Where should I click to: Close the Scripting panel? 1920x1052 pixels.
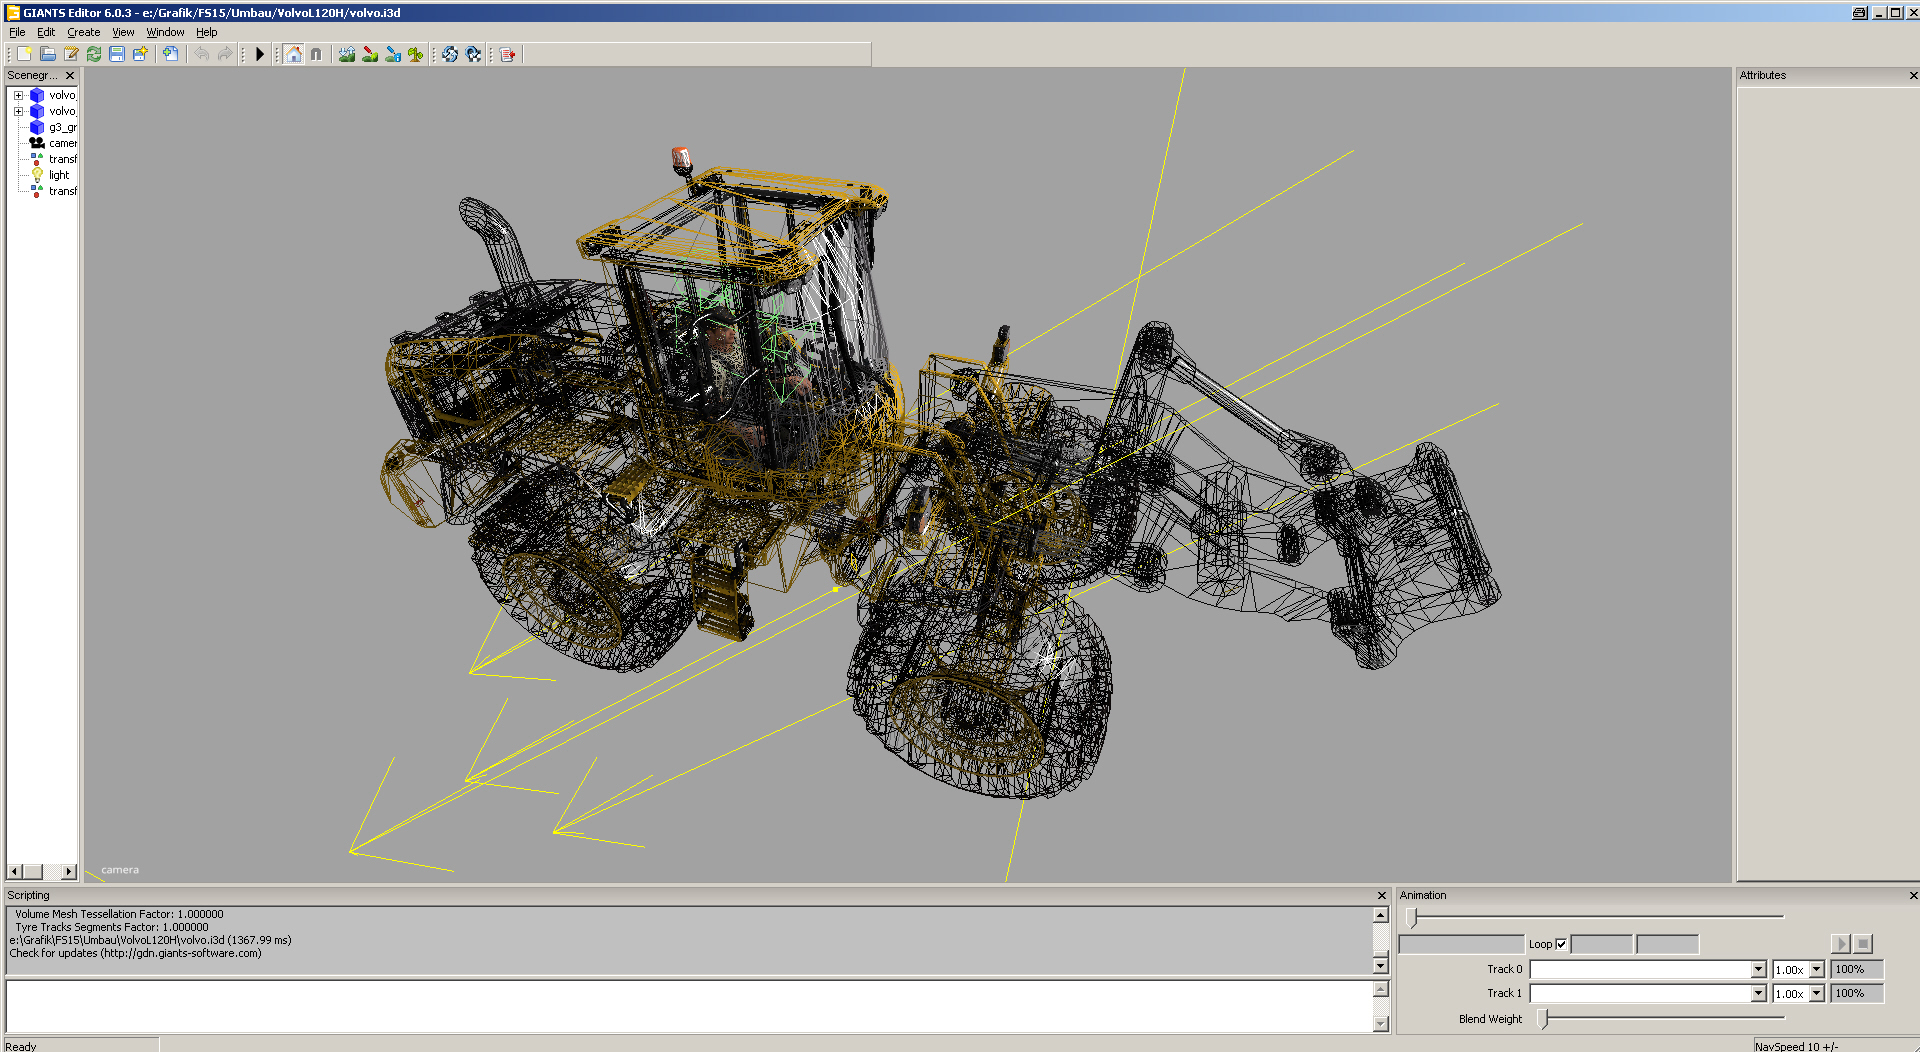coord(1382,895)
